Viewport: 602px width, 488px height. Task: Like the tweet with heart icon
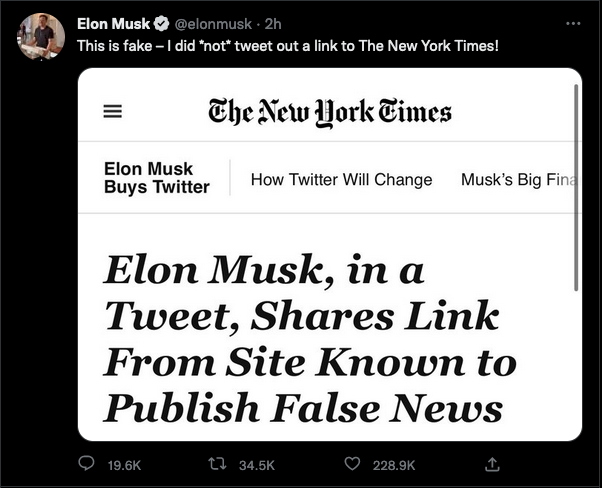tap(352, 463)
